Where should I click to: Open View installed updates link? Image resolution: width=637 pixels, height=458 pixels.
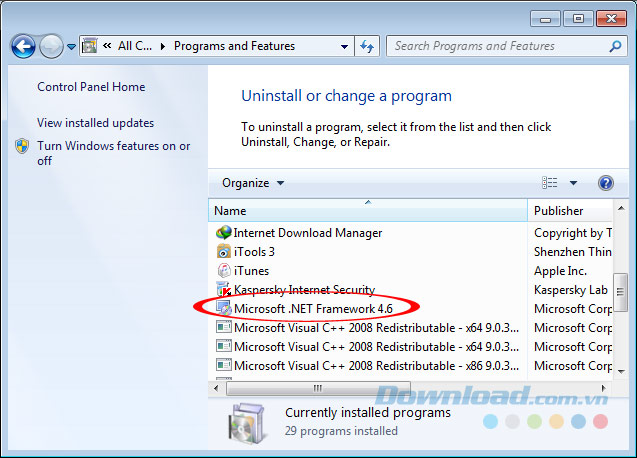(x=95, y=123)
